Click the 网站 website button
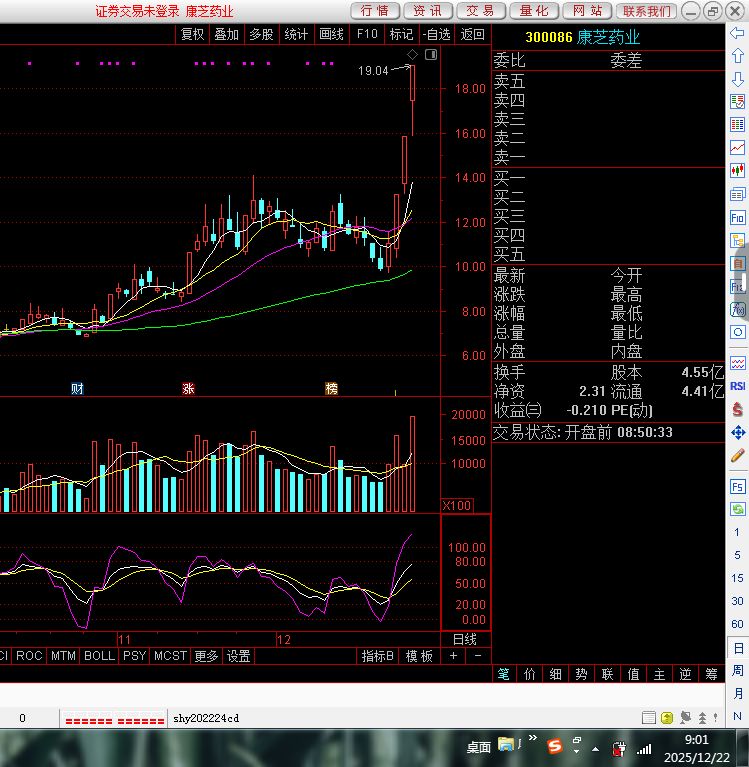The image size is (749, 767). 587,11
